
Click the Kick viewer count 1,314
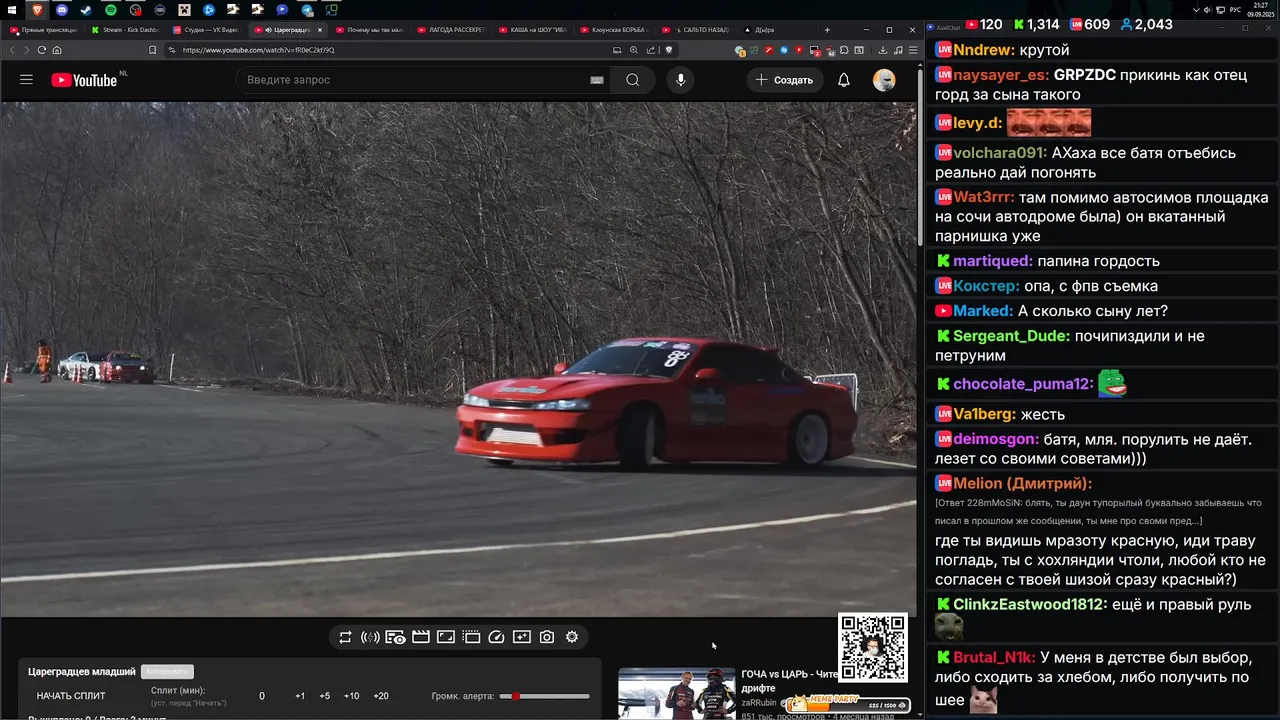click(x=1037, y=25)
